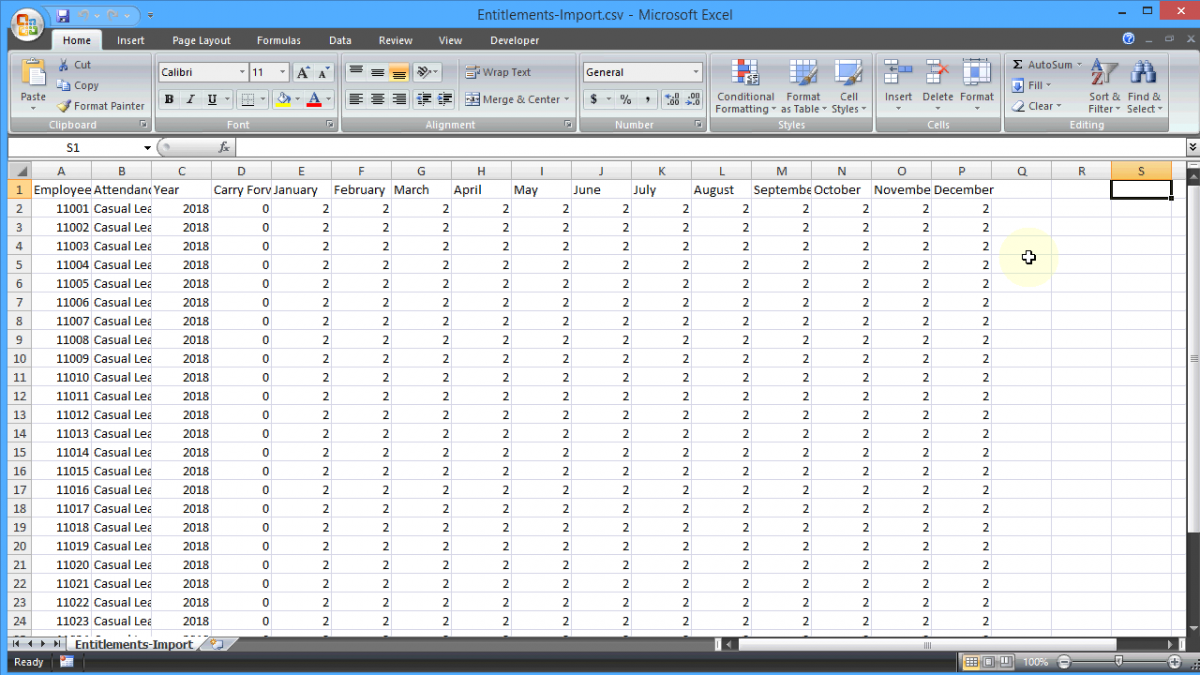Open Conditional Formatting
Screen dimensions: 1200x675
[x=745, y=86]
